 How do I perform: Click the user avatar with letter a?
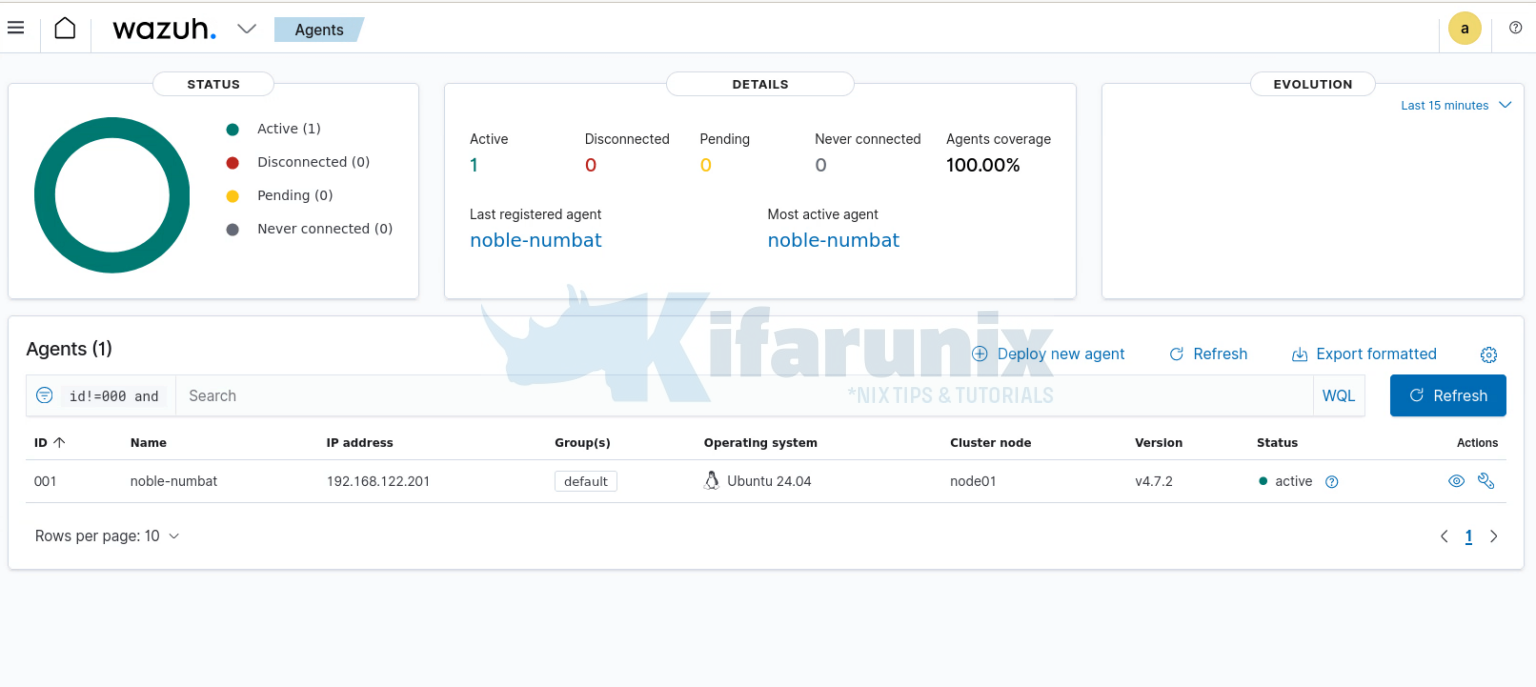click(x=1464, y=28)
